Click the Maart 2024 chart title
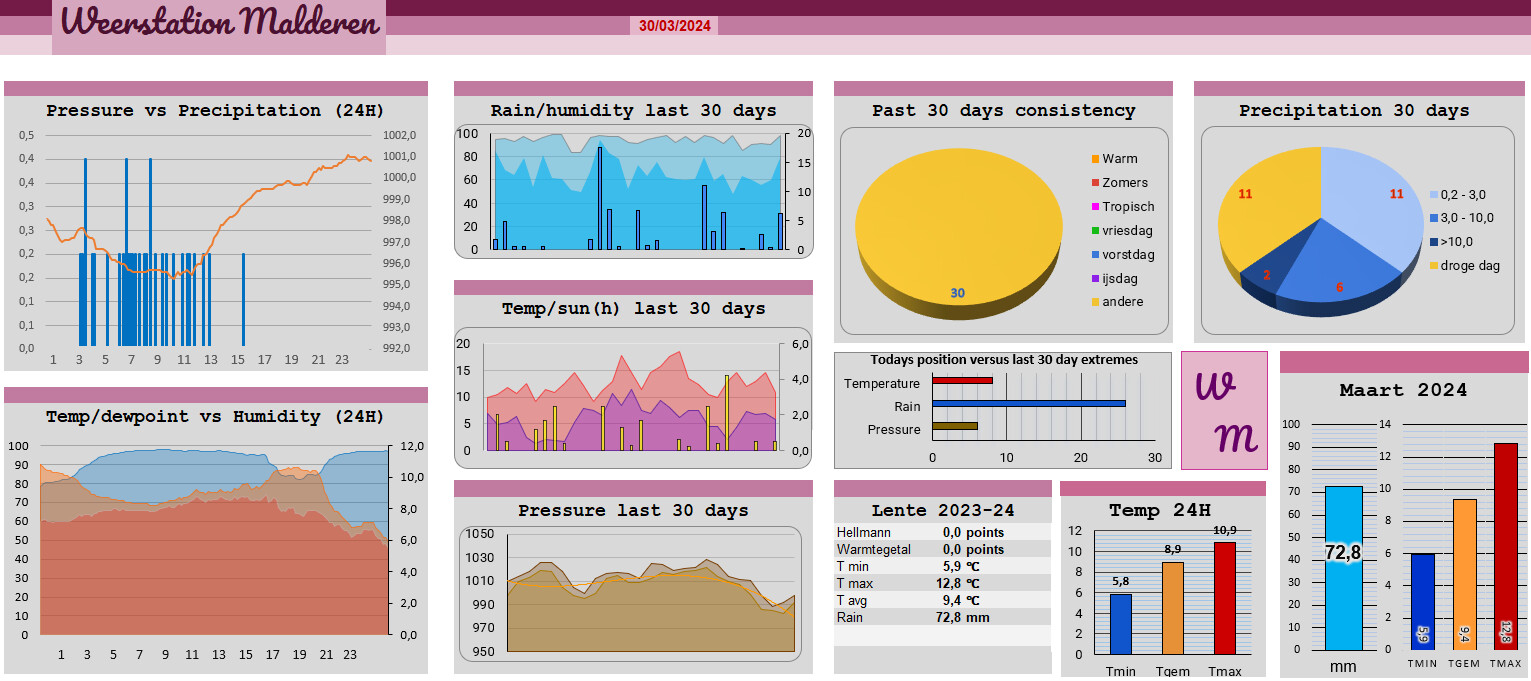Viewport: 1531px width, 681px height. [x=1403, y=390]
